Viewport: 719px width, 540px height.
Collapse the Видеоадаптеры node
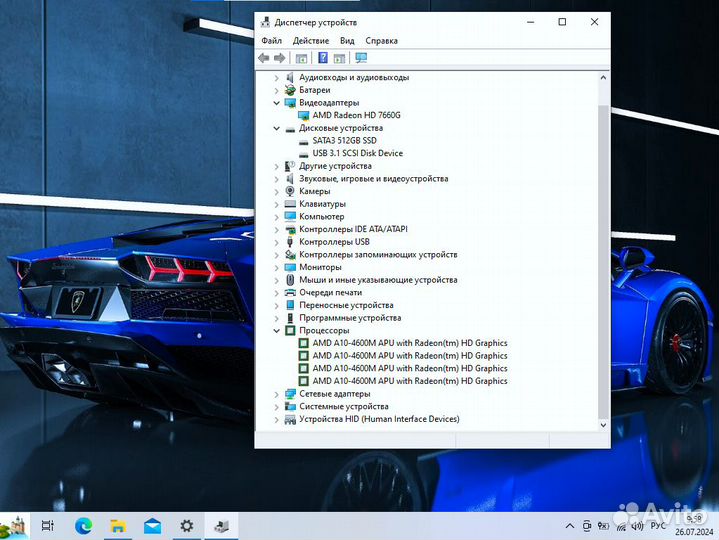(277, 103)
